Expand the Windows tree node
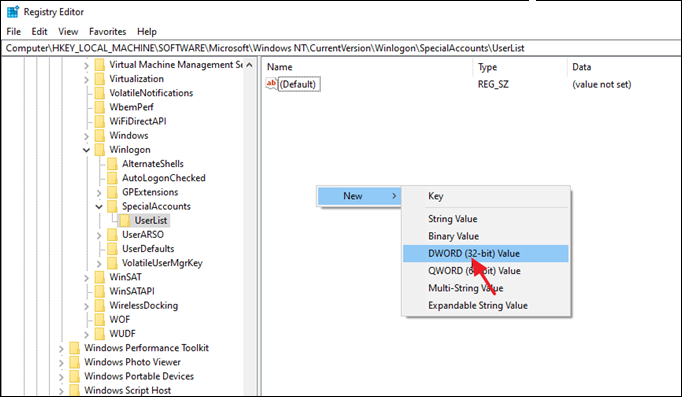 point(86,136)
